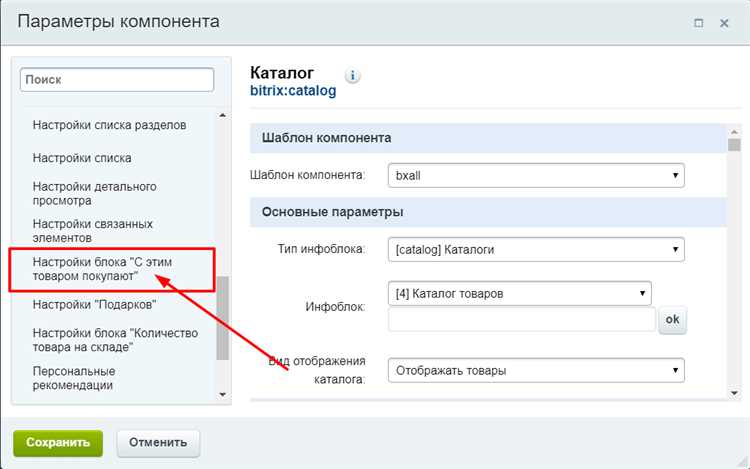Click the ok button beside Инфоблок

(x=673, y=319)
